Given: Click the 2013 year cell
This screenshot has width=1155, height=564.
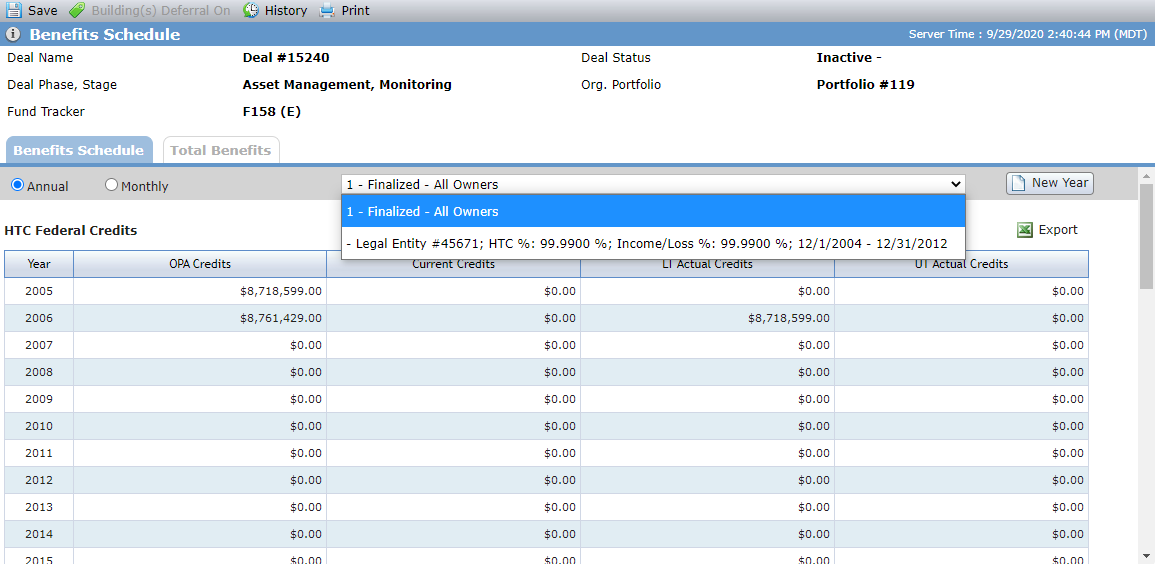Looking at the screenshot, I should 39,507.
